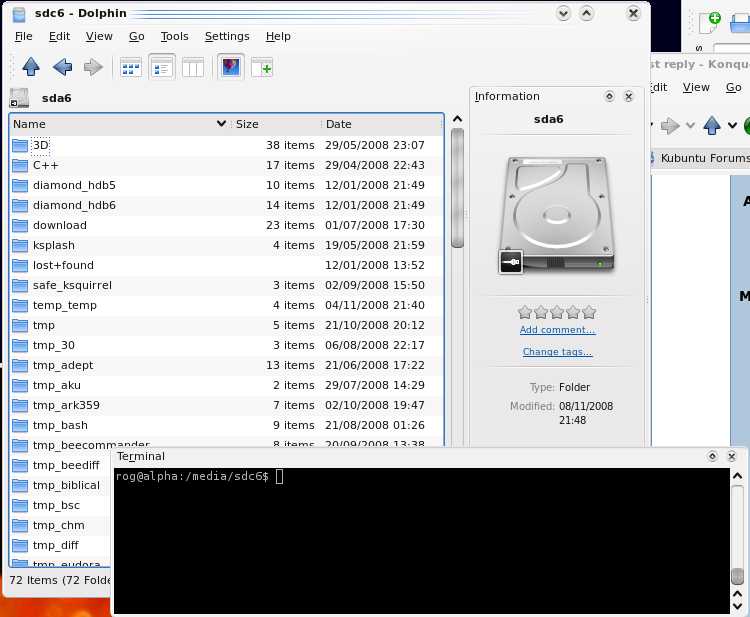Screen dimensions: 750x617
Task: Select the tmp_adept folder
Action: pyautogui.click(x=62, y=365)
